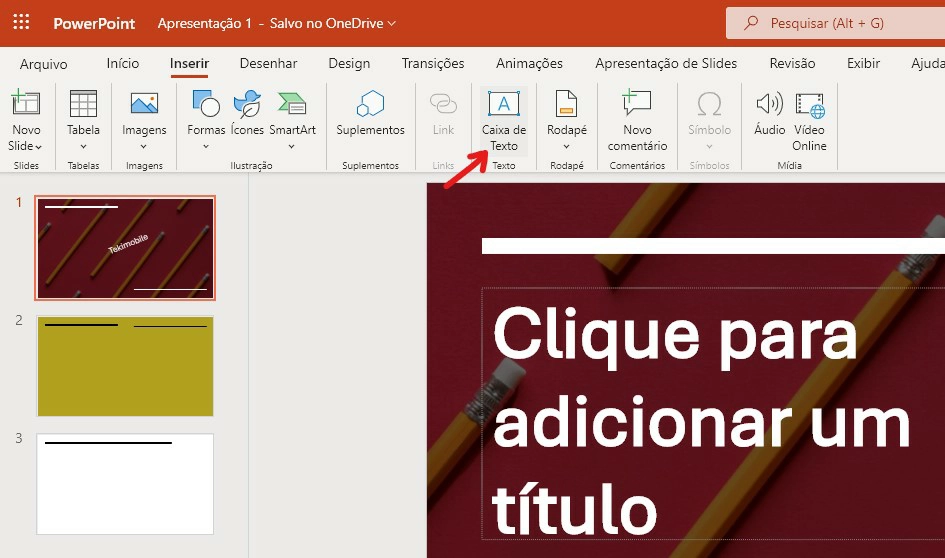This screenshot has width=945, height=558.
Task: Open the Novo Slide dropdown arrow
Action: (x=38, y=147)
